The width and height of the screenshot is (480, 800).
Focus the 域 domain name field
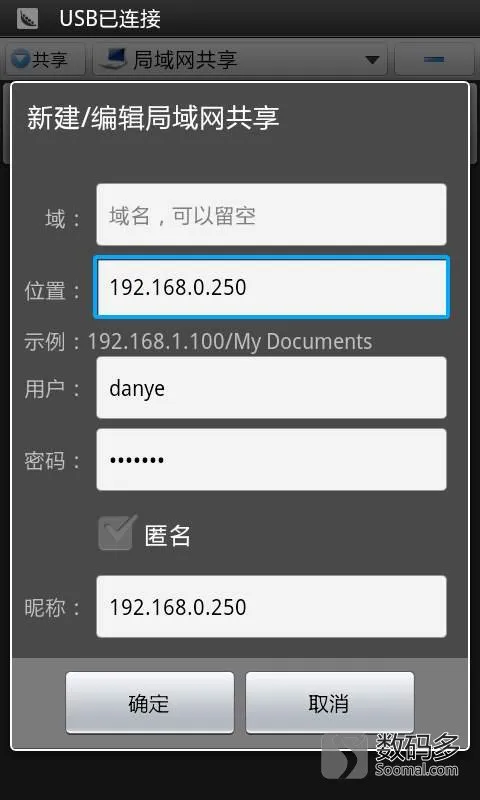point(271,214)
